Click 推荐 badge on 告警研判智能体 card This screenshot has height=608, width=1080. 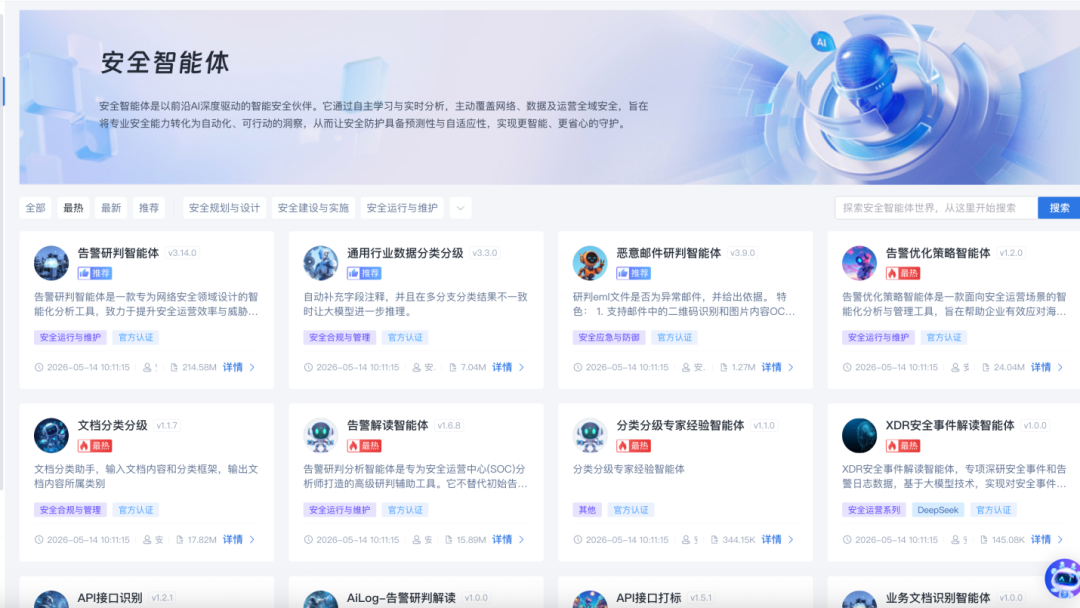coord(95,273)
